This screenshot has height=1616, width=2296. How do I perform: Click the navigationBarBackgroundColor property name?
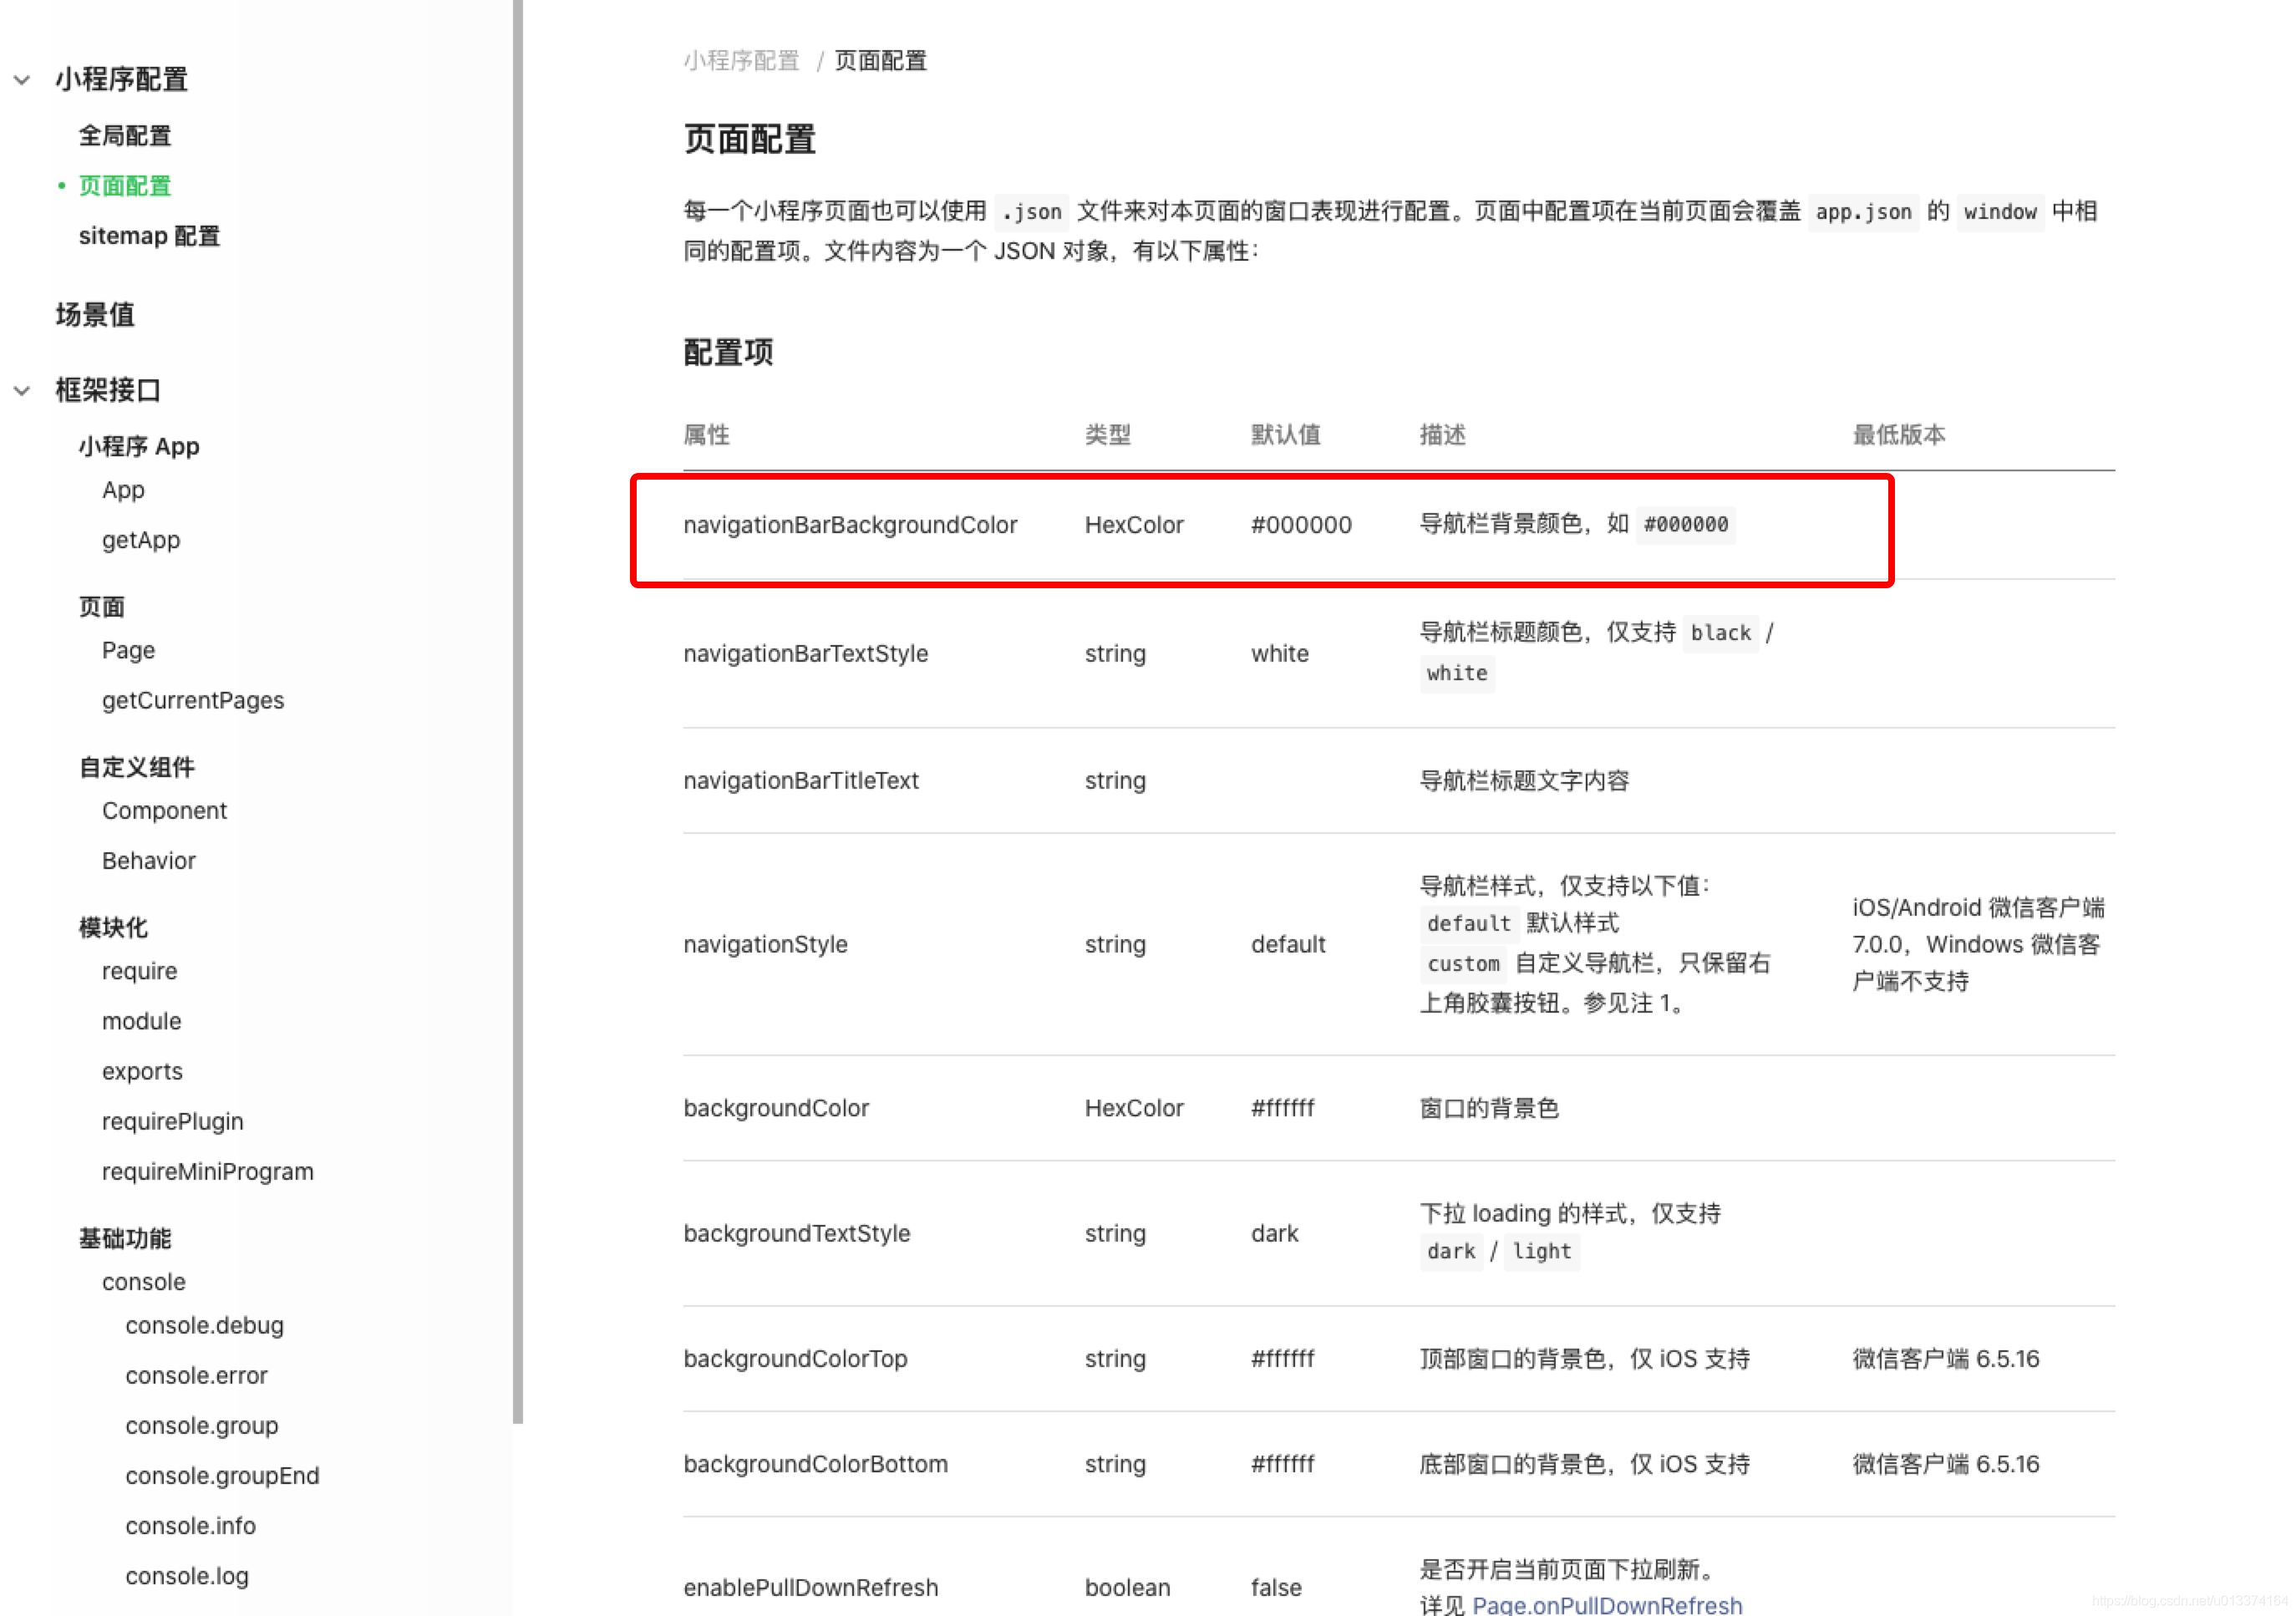tap(850, 525)
